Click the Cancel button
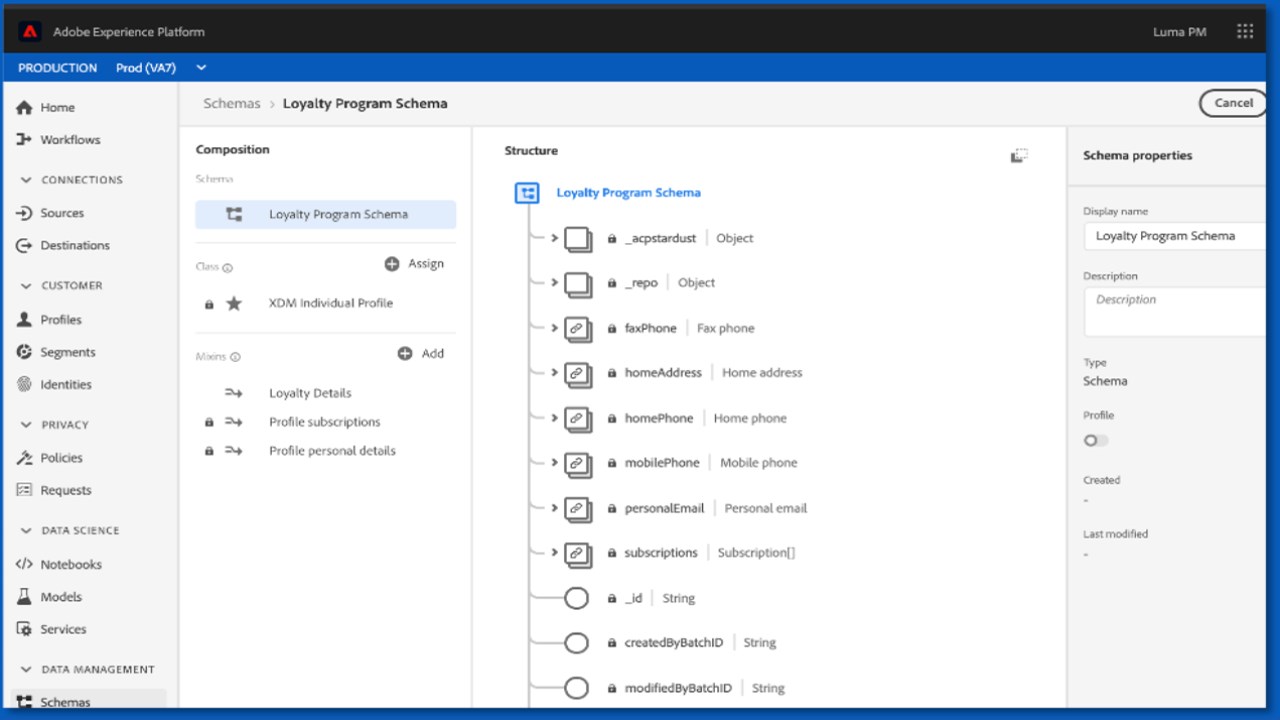This screenshot has width=1280, height=720. point(1233,103)
